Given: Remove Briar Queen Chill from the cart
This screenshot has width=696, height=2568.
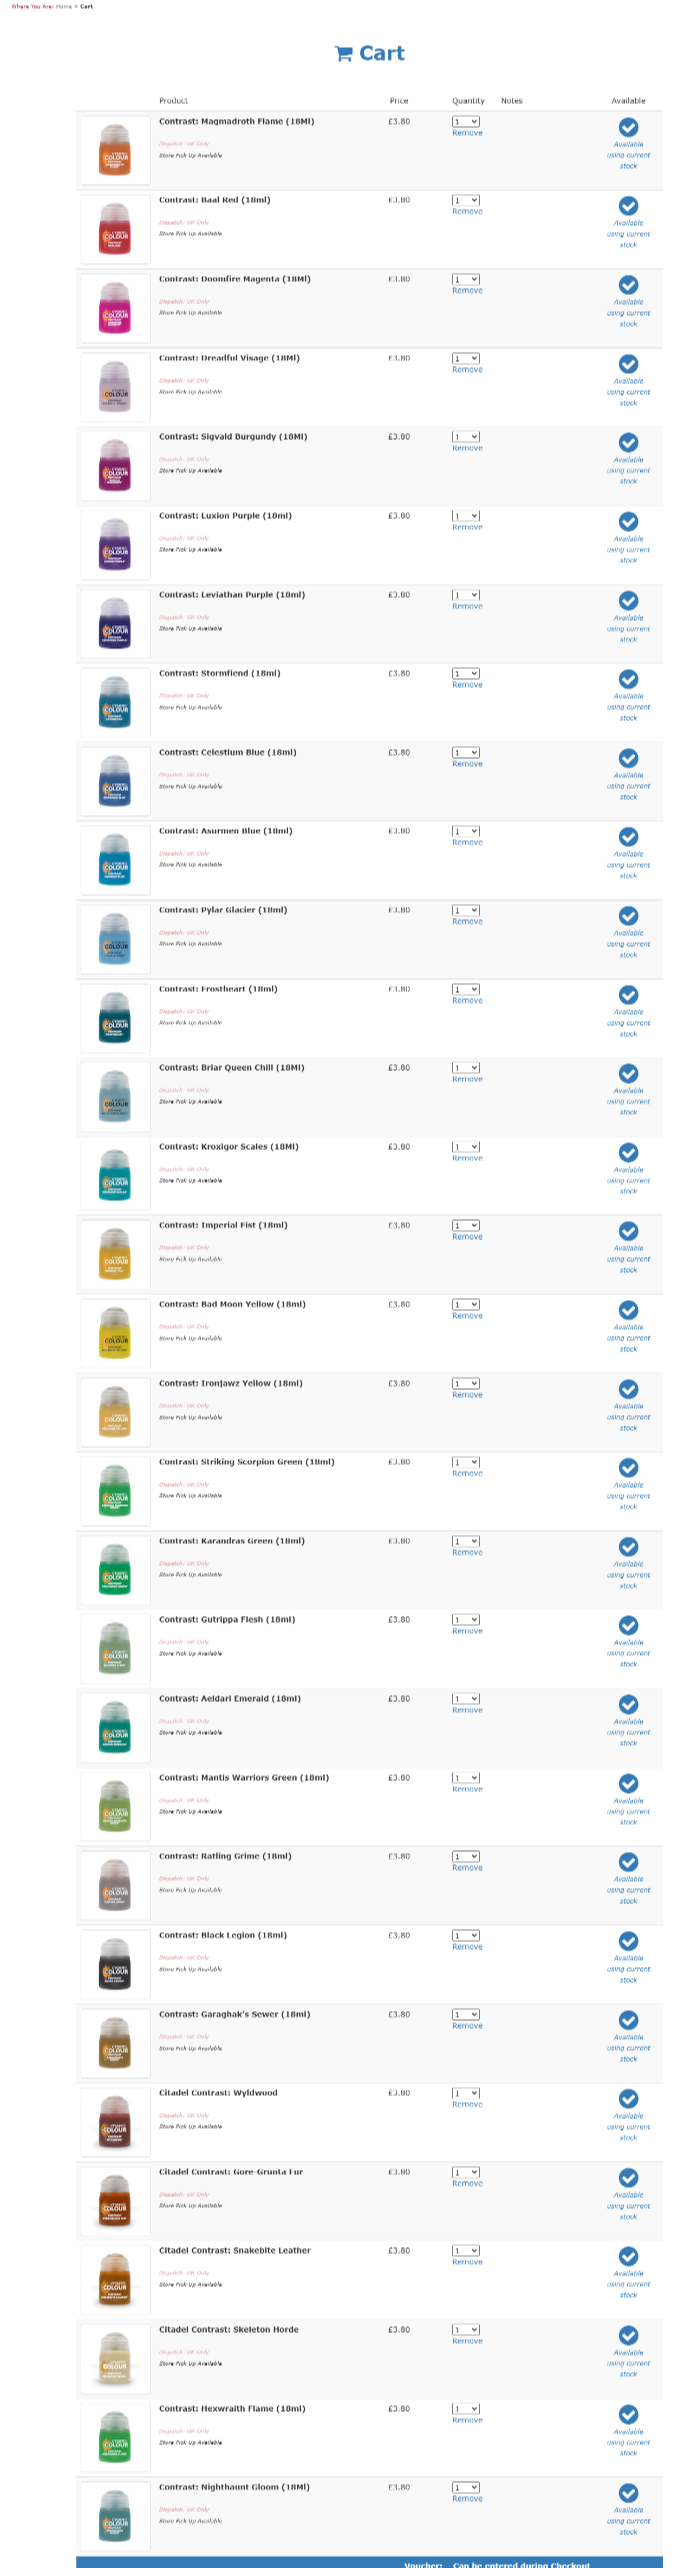Looking at the screenshot, I should point(467,1079).
